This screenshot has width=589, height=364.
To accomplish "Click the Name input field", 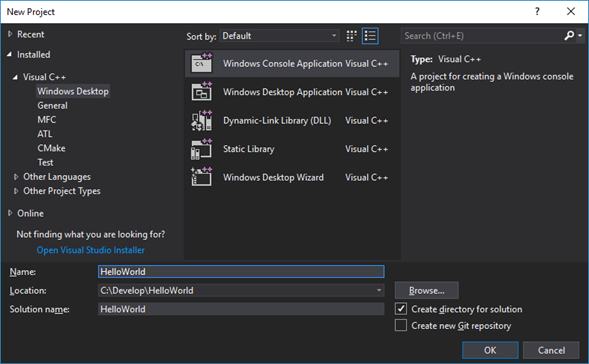I will pos(241,272).
